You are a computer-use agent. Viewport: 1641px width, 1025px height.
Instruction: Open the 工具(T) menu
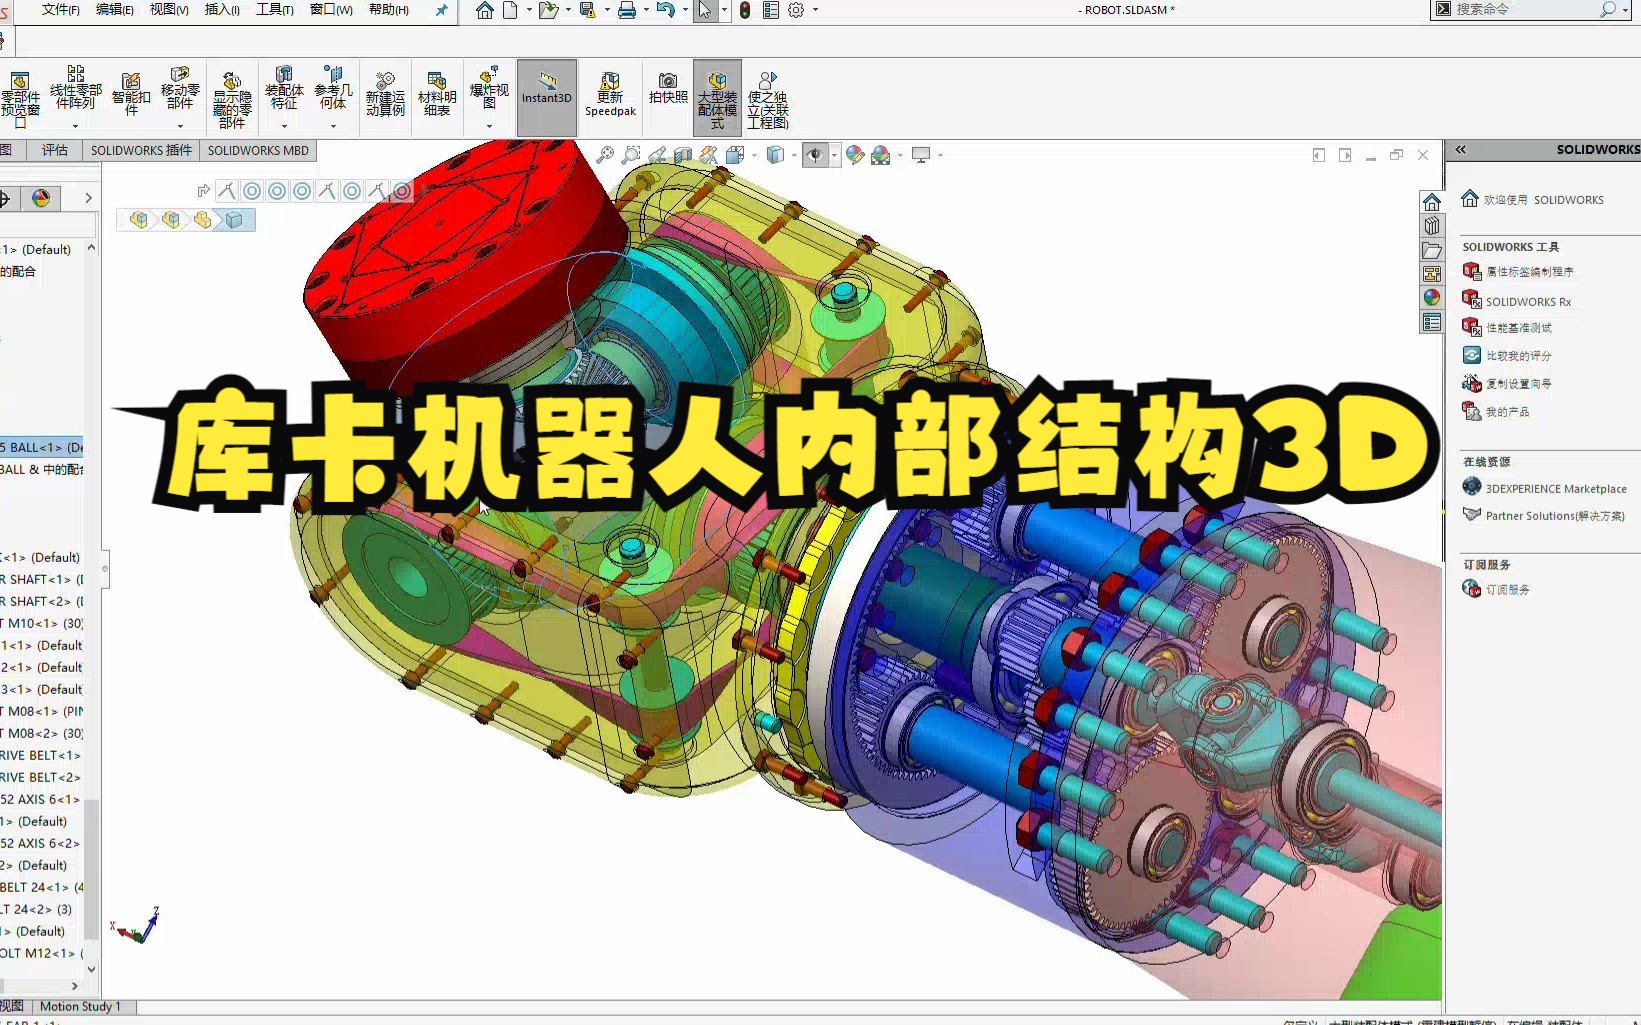click(275, 9)
